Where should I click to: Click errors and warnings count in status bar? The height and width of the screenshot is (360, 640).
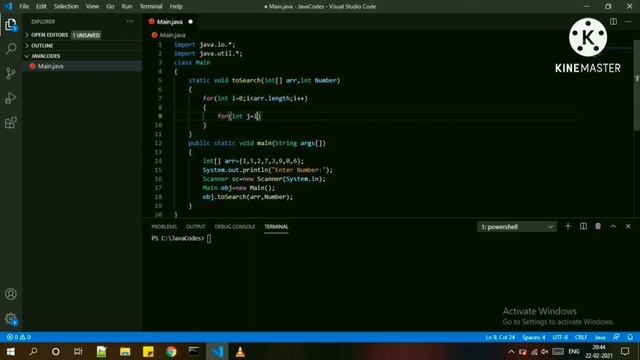19,337
